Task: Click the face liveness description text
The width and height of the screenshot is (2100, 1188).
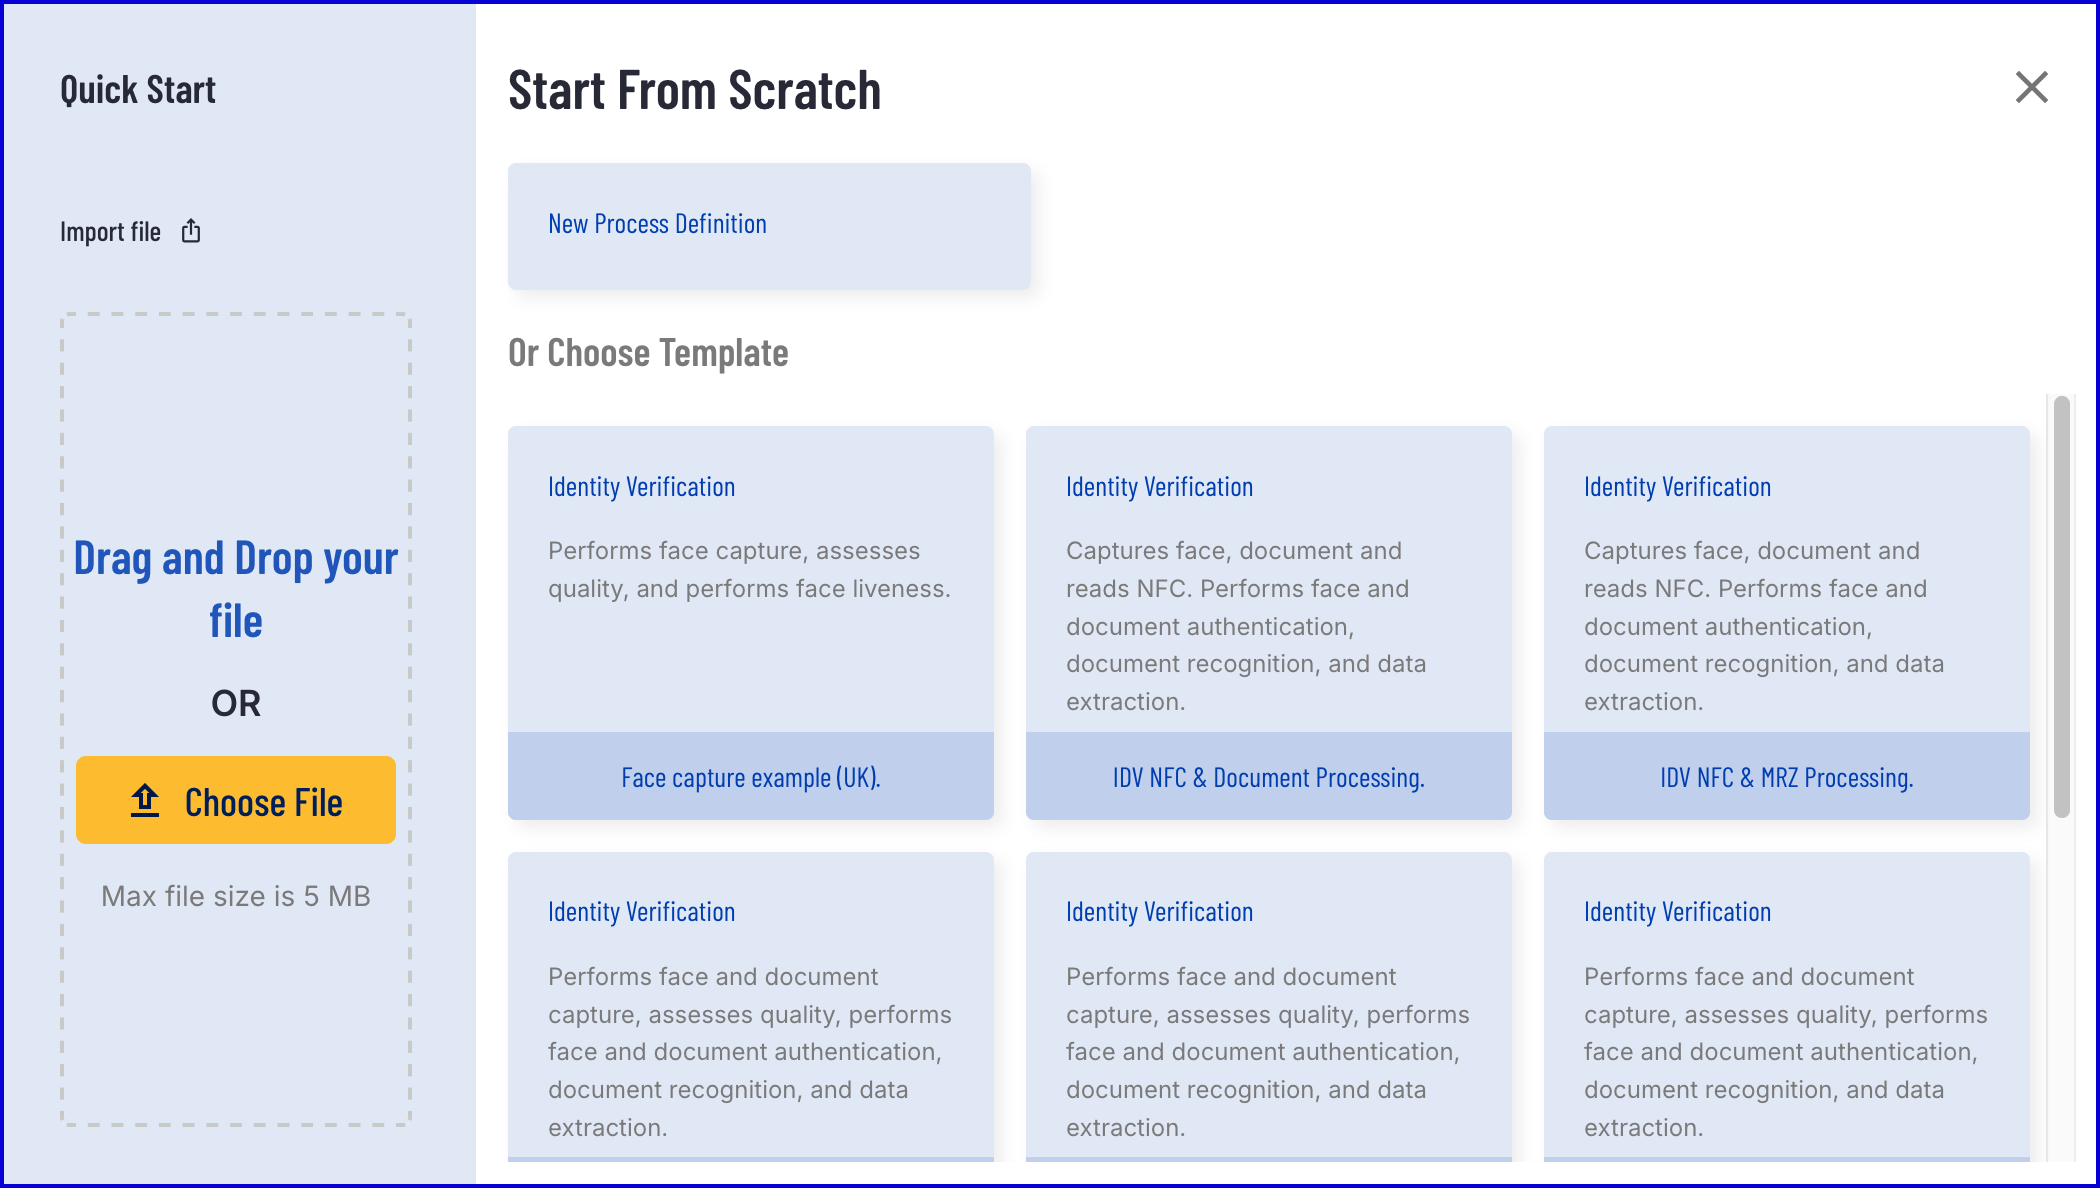Action: (749, 570)
